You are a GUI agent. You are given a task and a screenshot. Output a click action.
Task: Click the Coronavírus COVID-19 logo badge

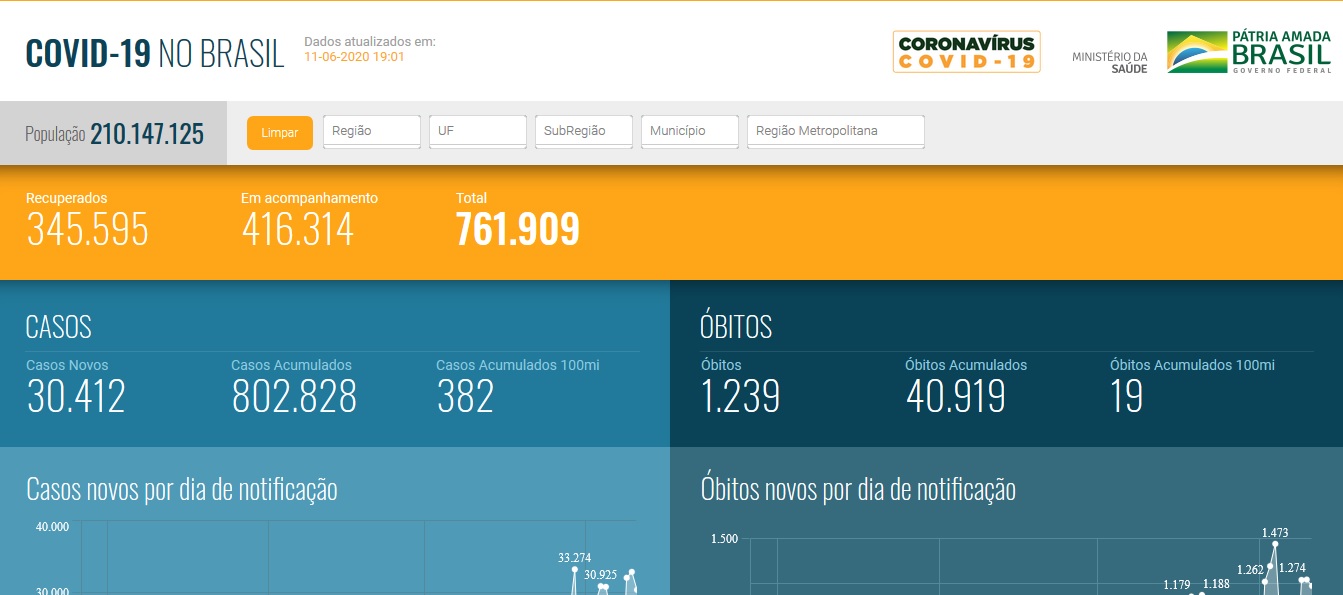[x=966, y=52]
